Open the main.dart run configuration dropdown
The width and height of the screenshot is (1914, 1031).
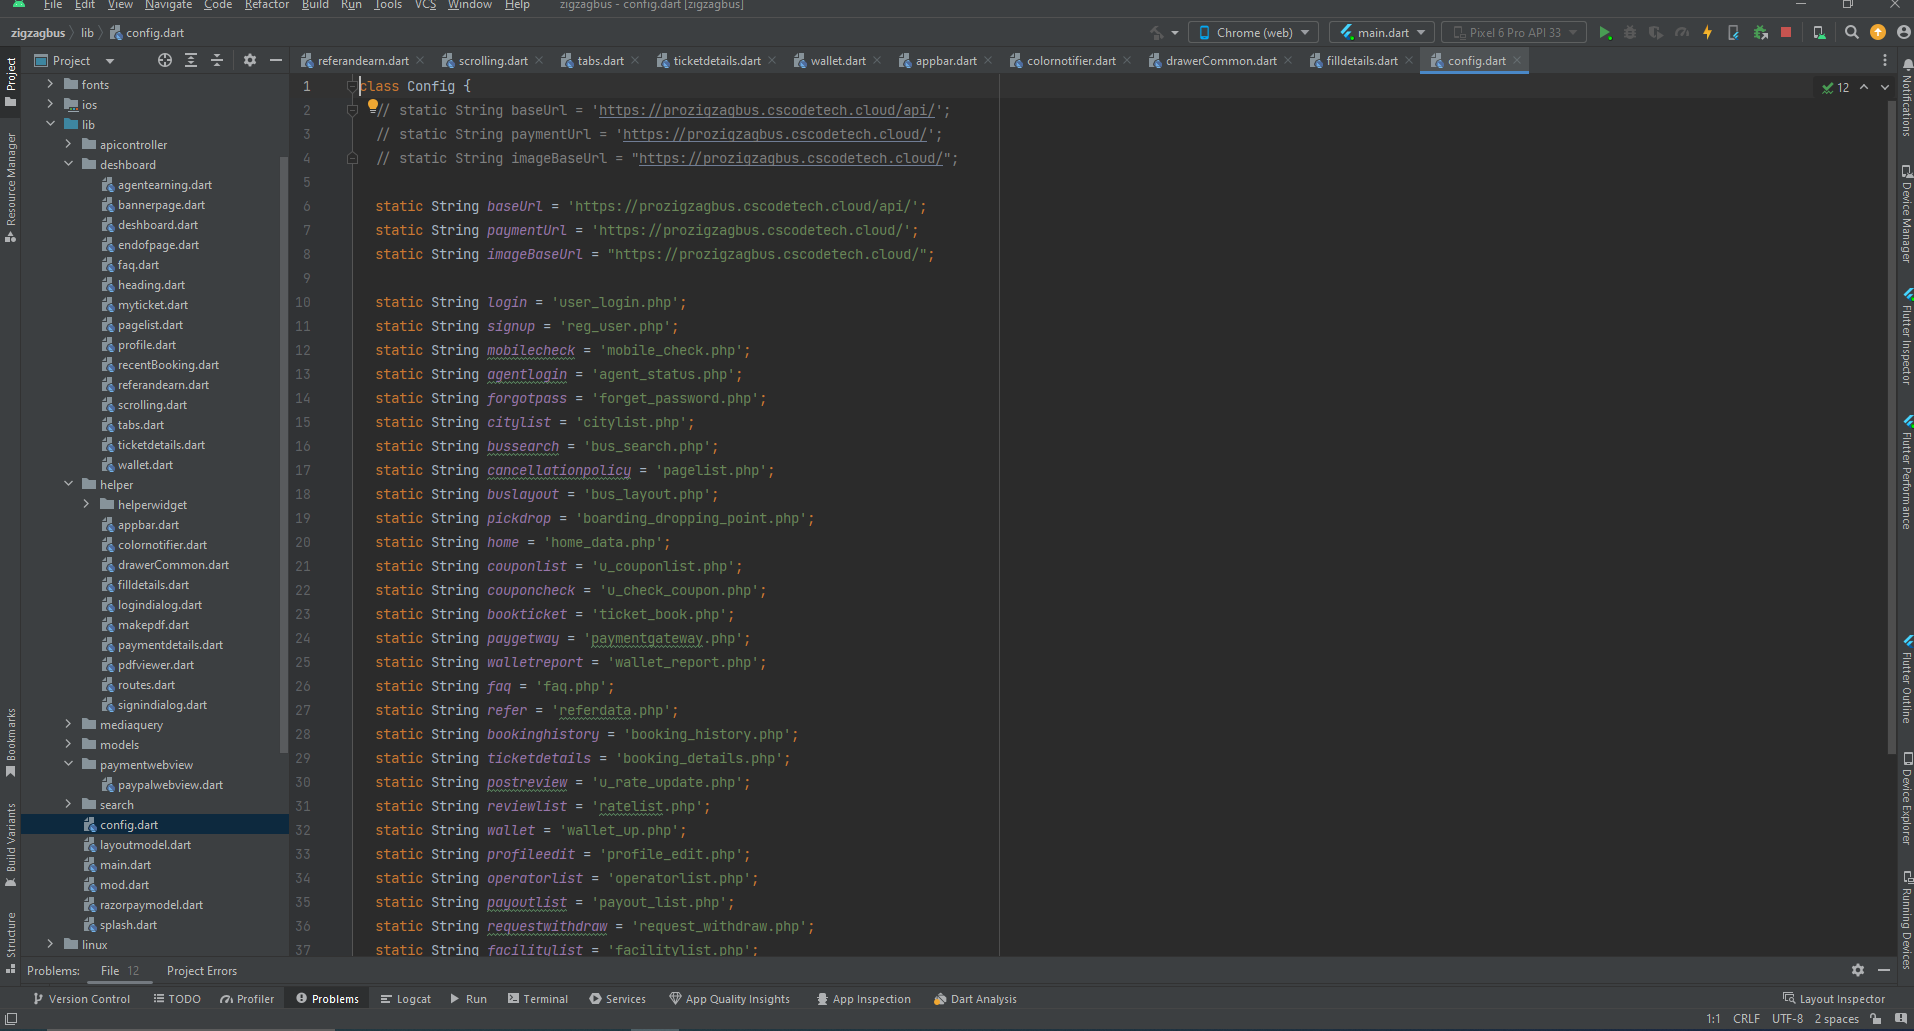[1382, 33]
